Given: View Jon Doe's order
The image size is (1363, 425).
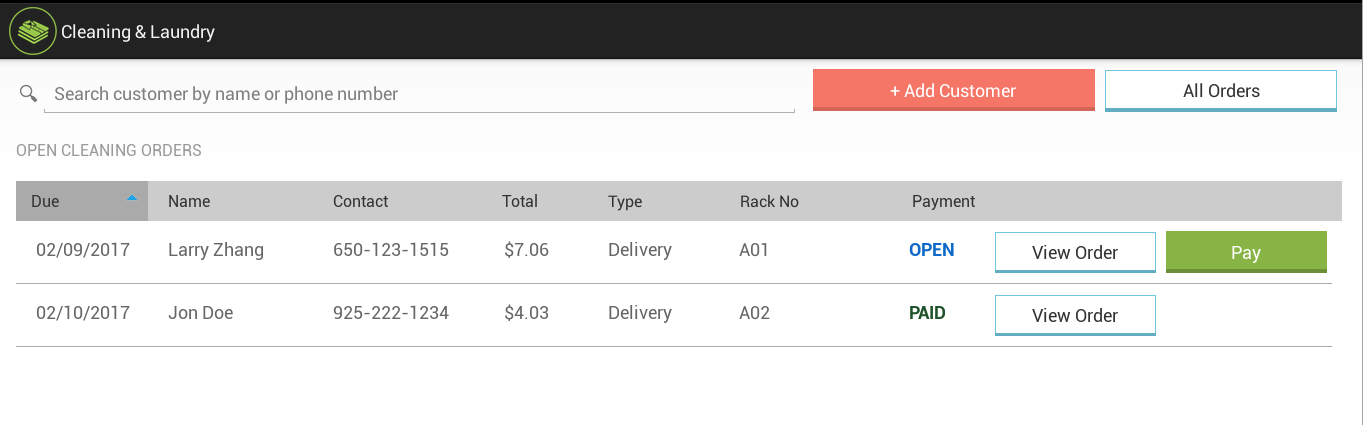Looking at the screenshot, I should [1075, 315].
